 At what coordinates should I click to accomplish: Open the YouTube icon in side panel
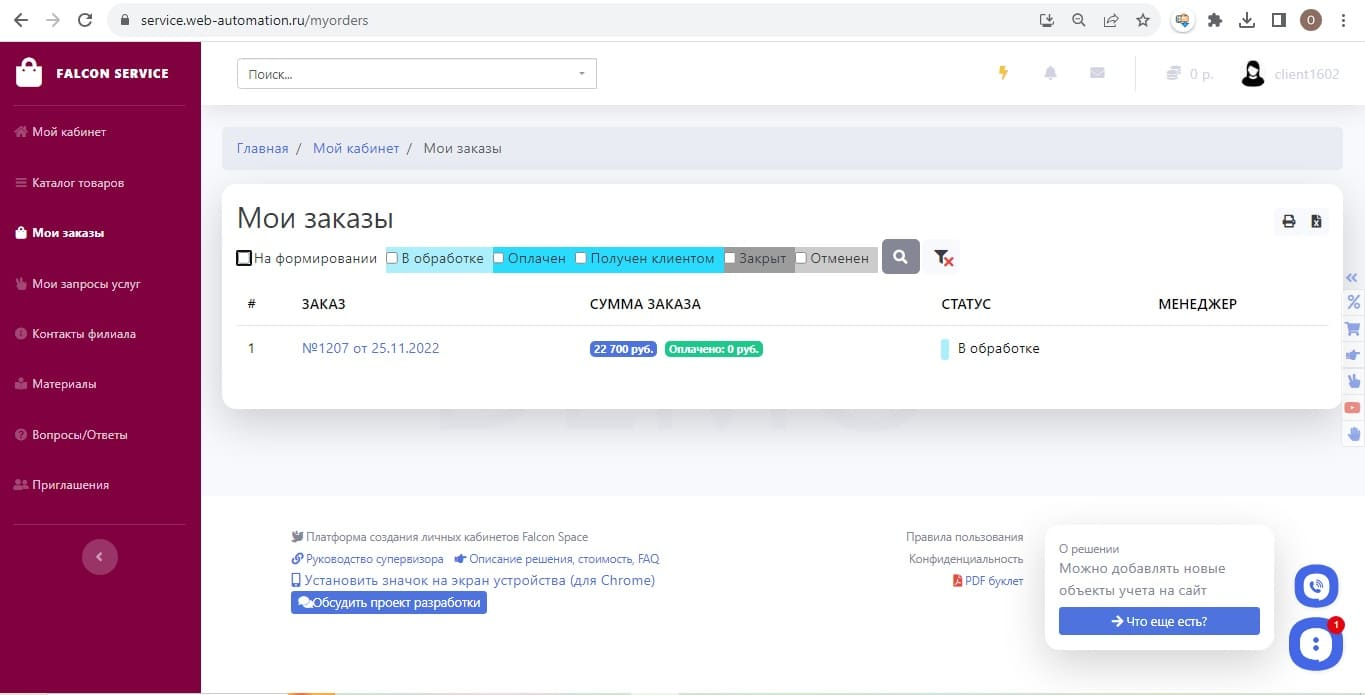(x=1353, y=407)
